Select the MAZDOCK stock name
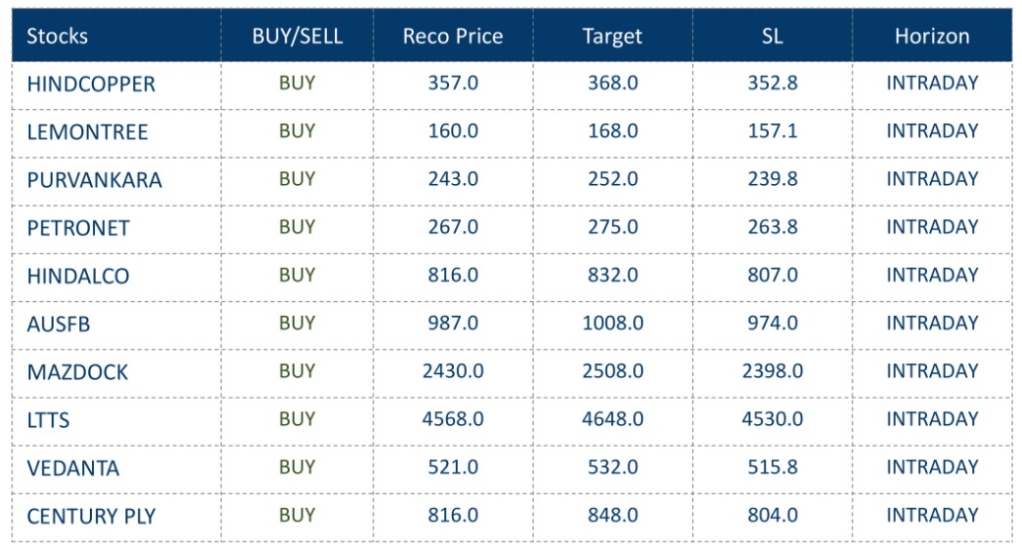Screen dimensions: 1022x553 point(78,372)
